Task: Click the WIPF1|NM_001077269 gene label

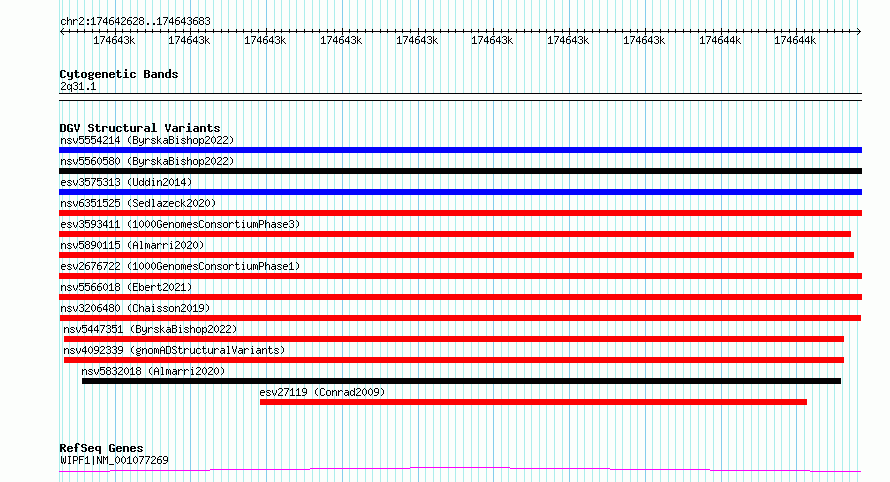Action: [x=114, y=460]
